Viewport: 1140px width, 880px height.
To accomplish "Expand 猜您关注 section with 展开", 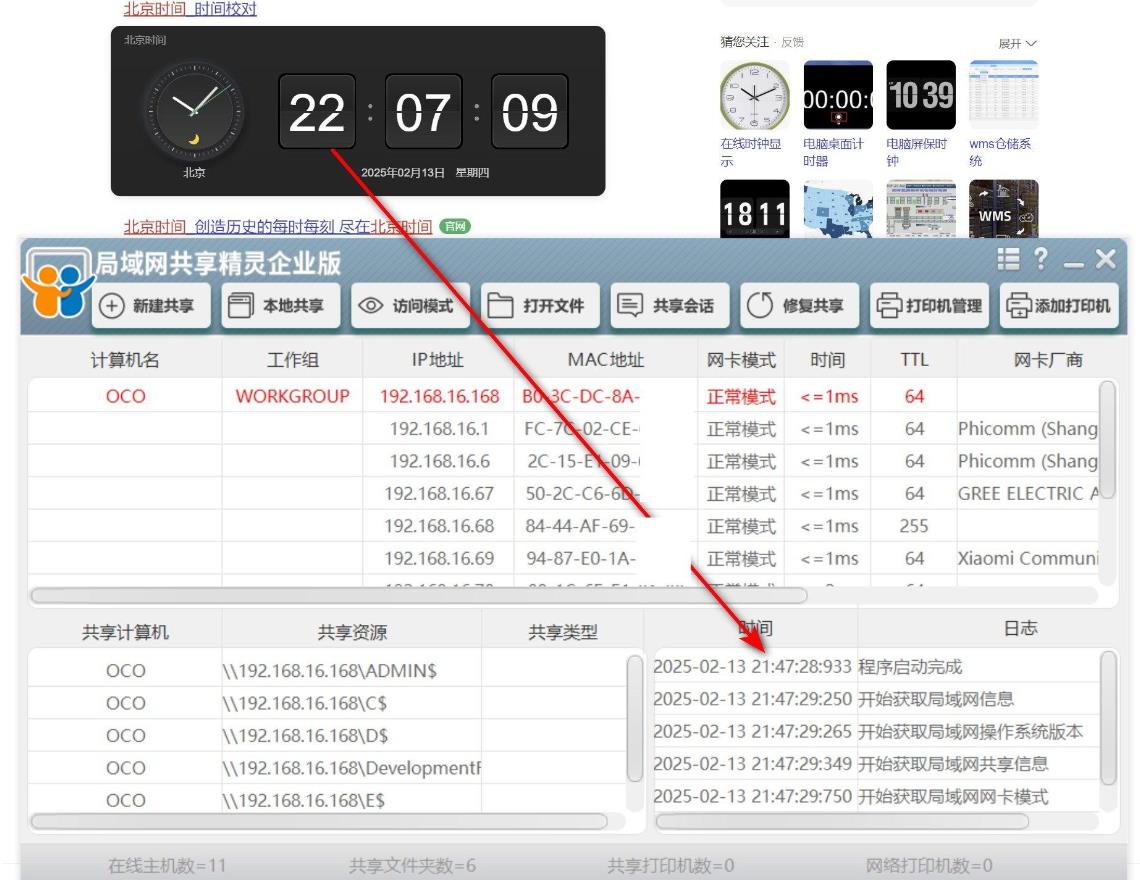I will pyautogui.click(x=1017, y=43).
